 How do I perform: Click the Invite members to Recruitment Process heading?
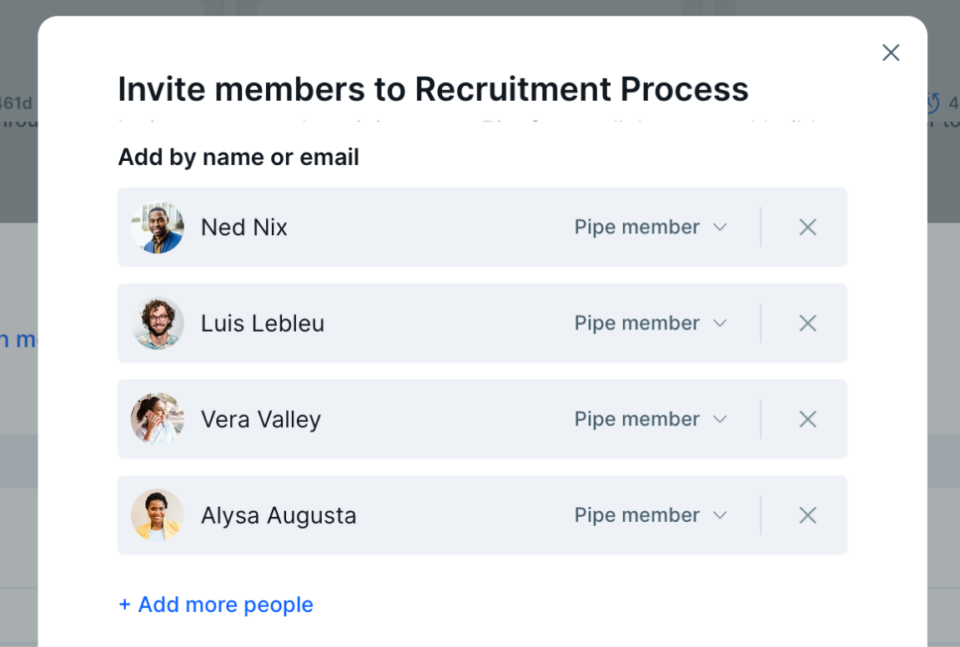coord(433,89)
